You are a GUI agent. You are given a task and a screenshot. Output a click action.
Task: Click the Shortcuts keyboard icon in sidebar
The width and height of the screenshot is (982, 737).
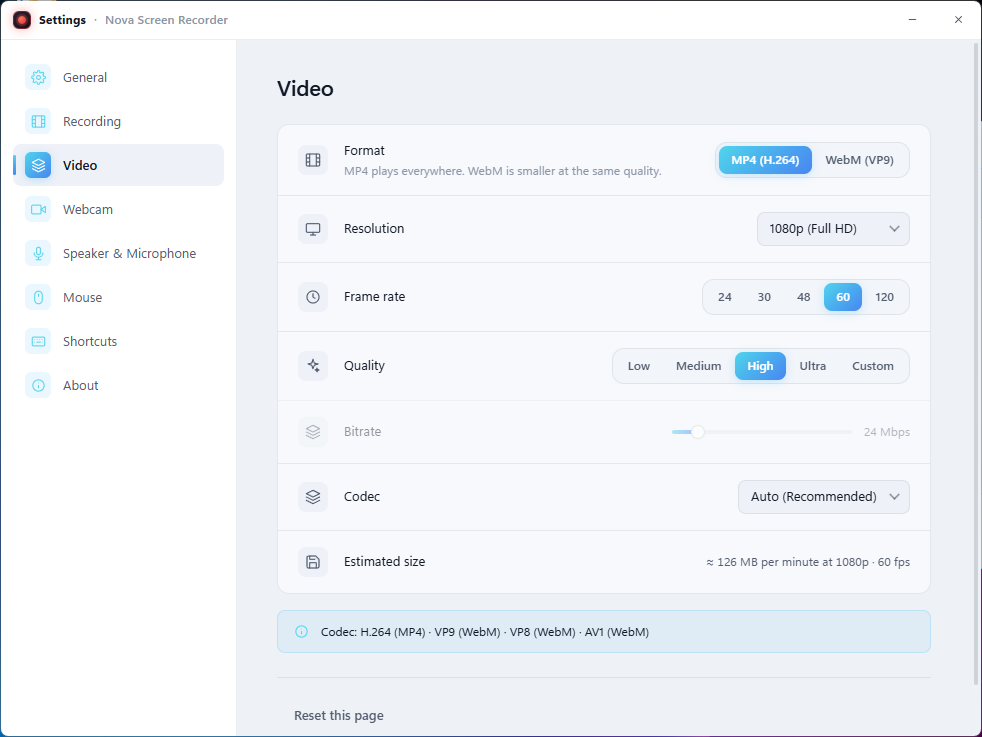coord(38,341)
